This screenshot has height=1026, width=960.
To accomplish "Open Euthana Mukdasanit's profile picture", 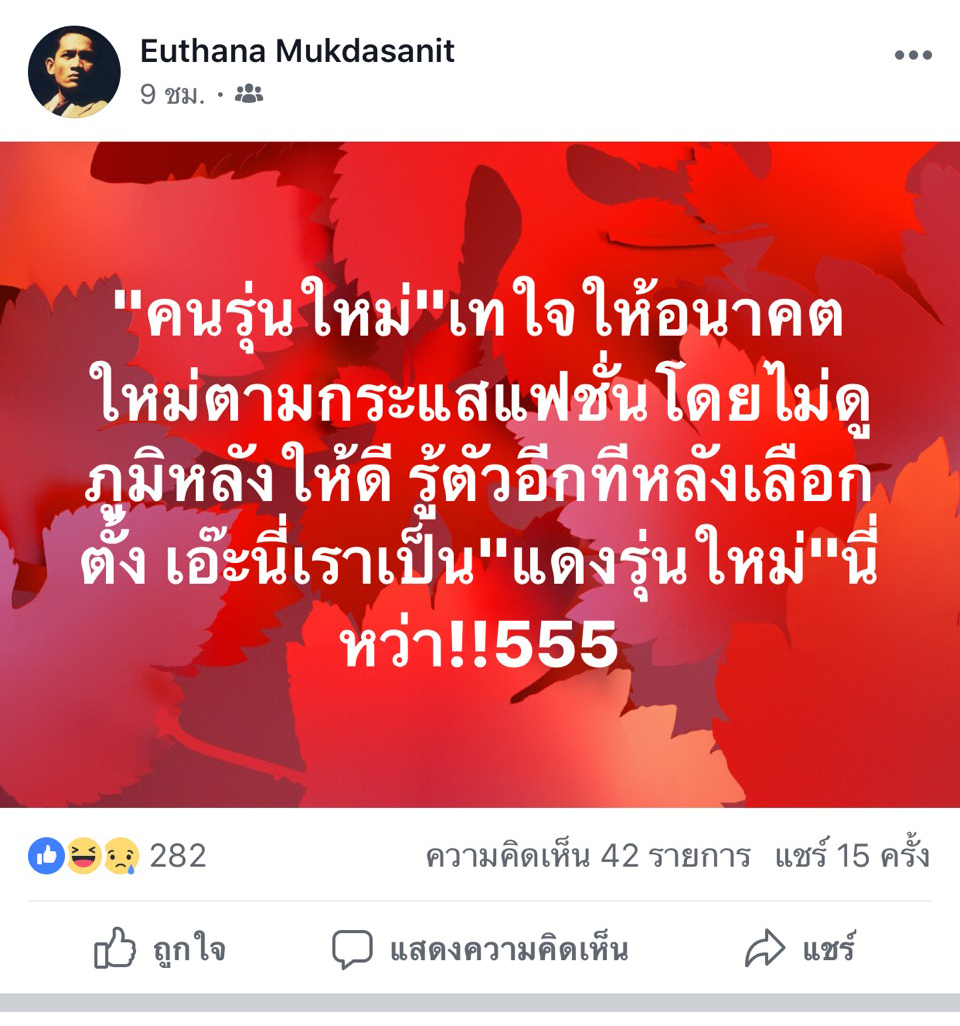I will click(74, 72).
